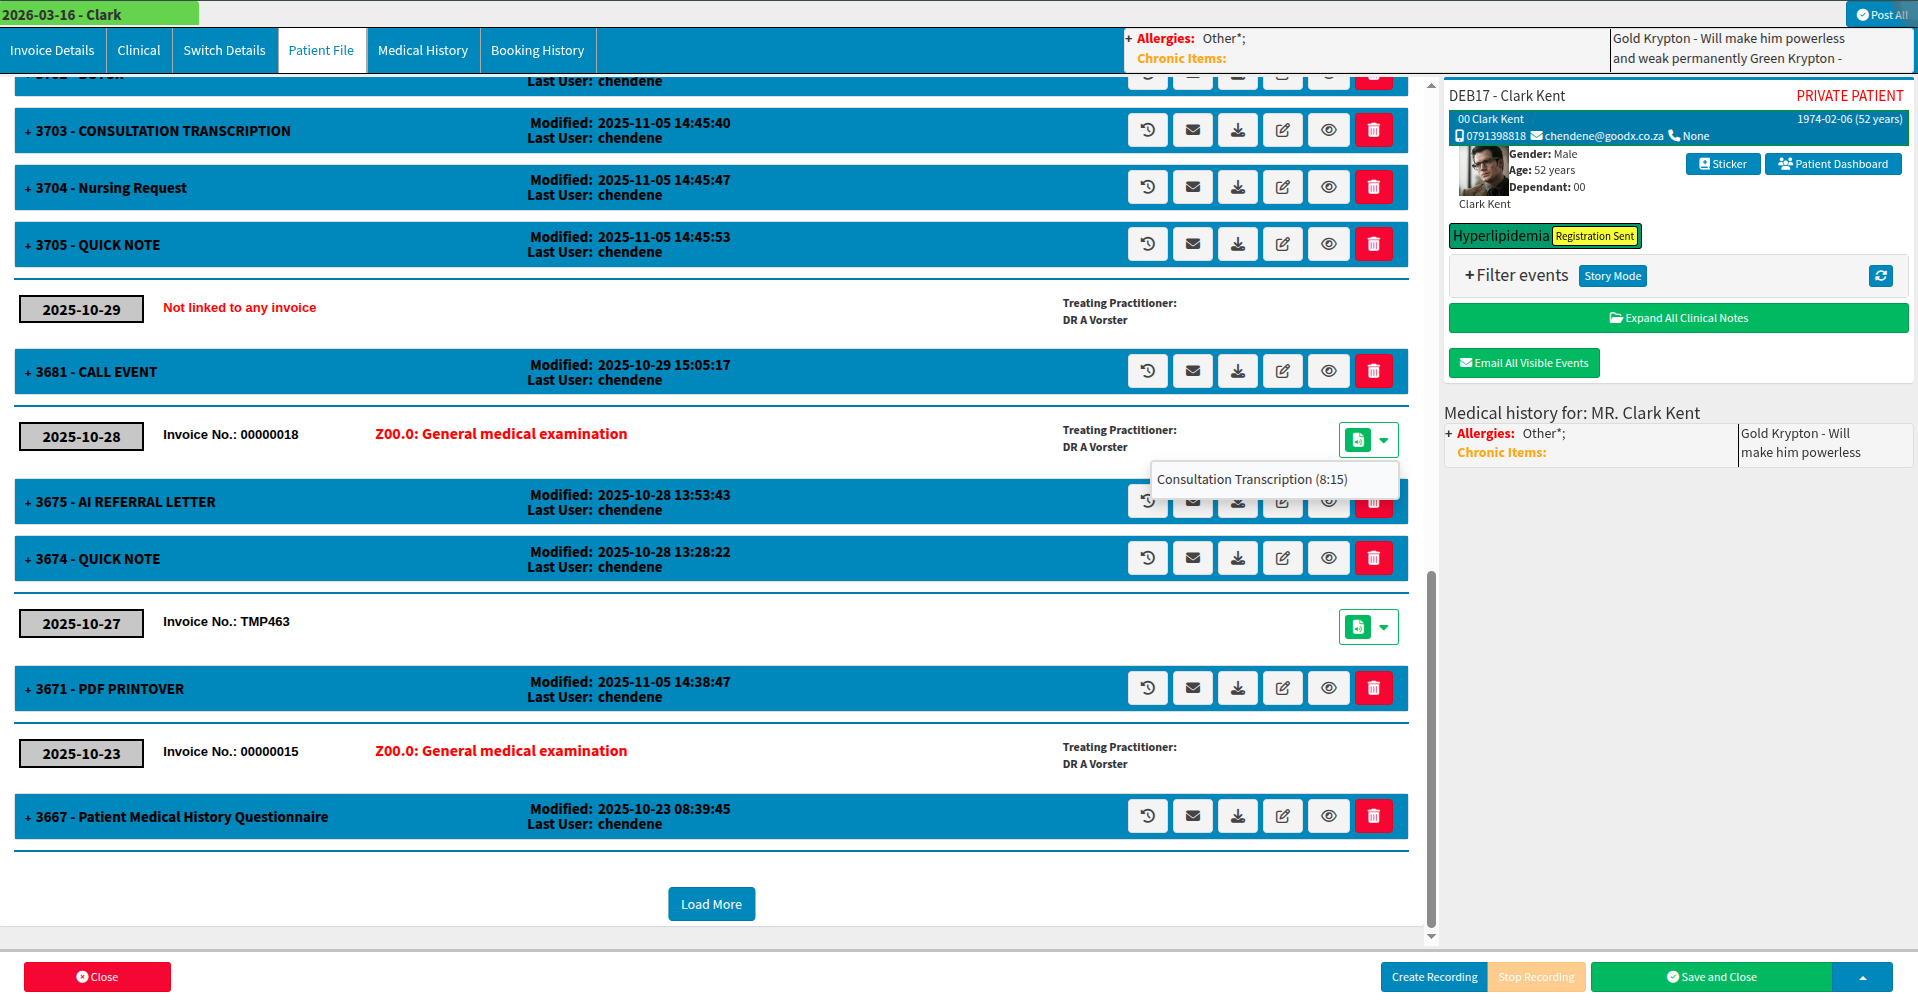1918x1000 pixels.
Task: Open Medical History tab
Action: click(423, 50)
